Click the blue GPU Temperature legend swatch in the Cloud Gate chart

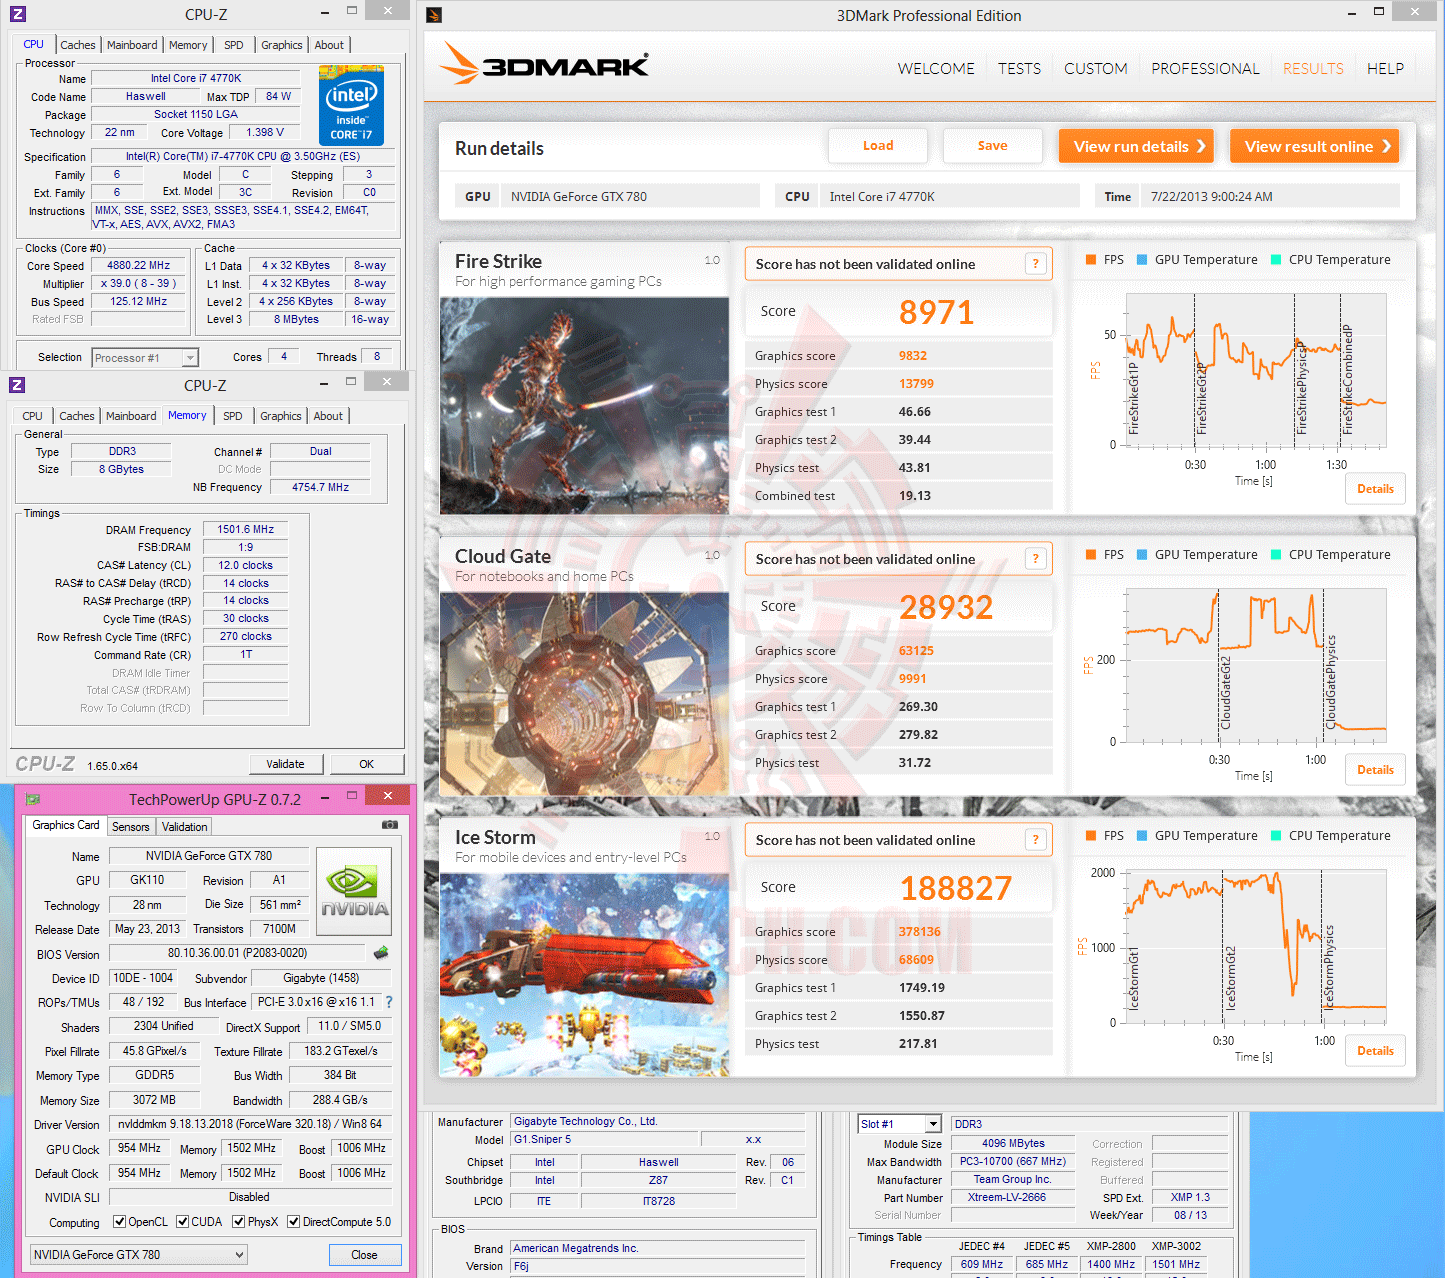1142,555
